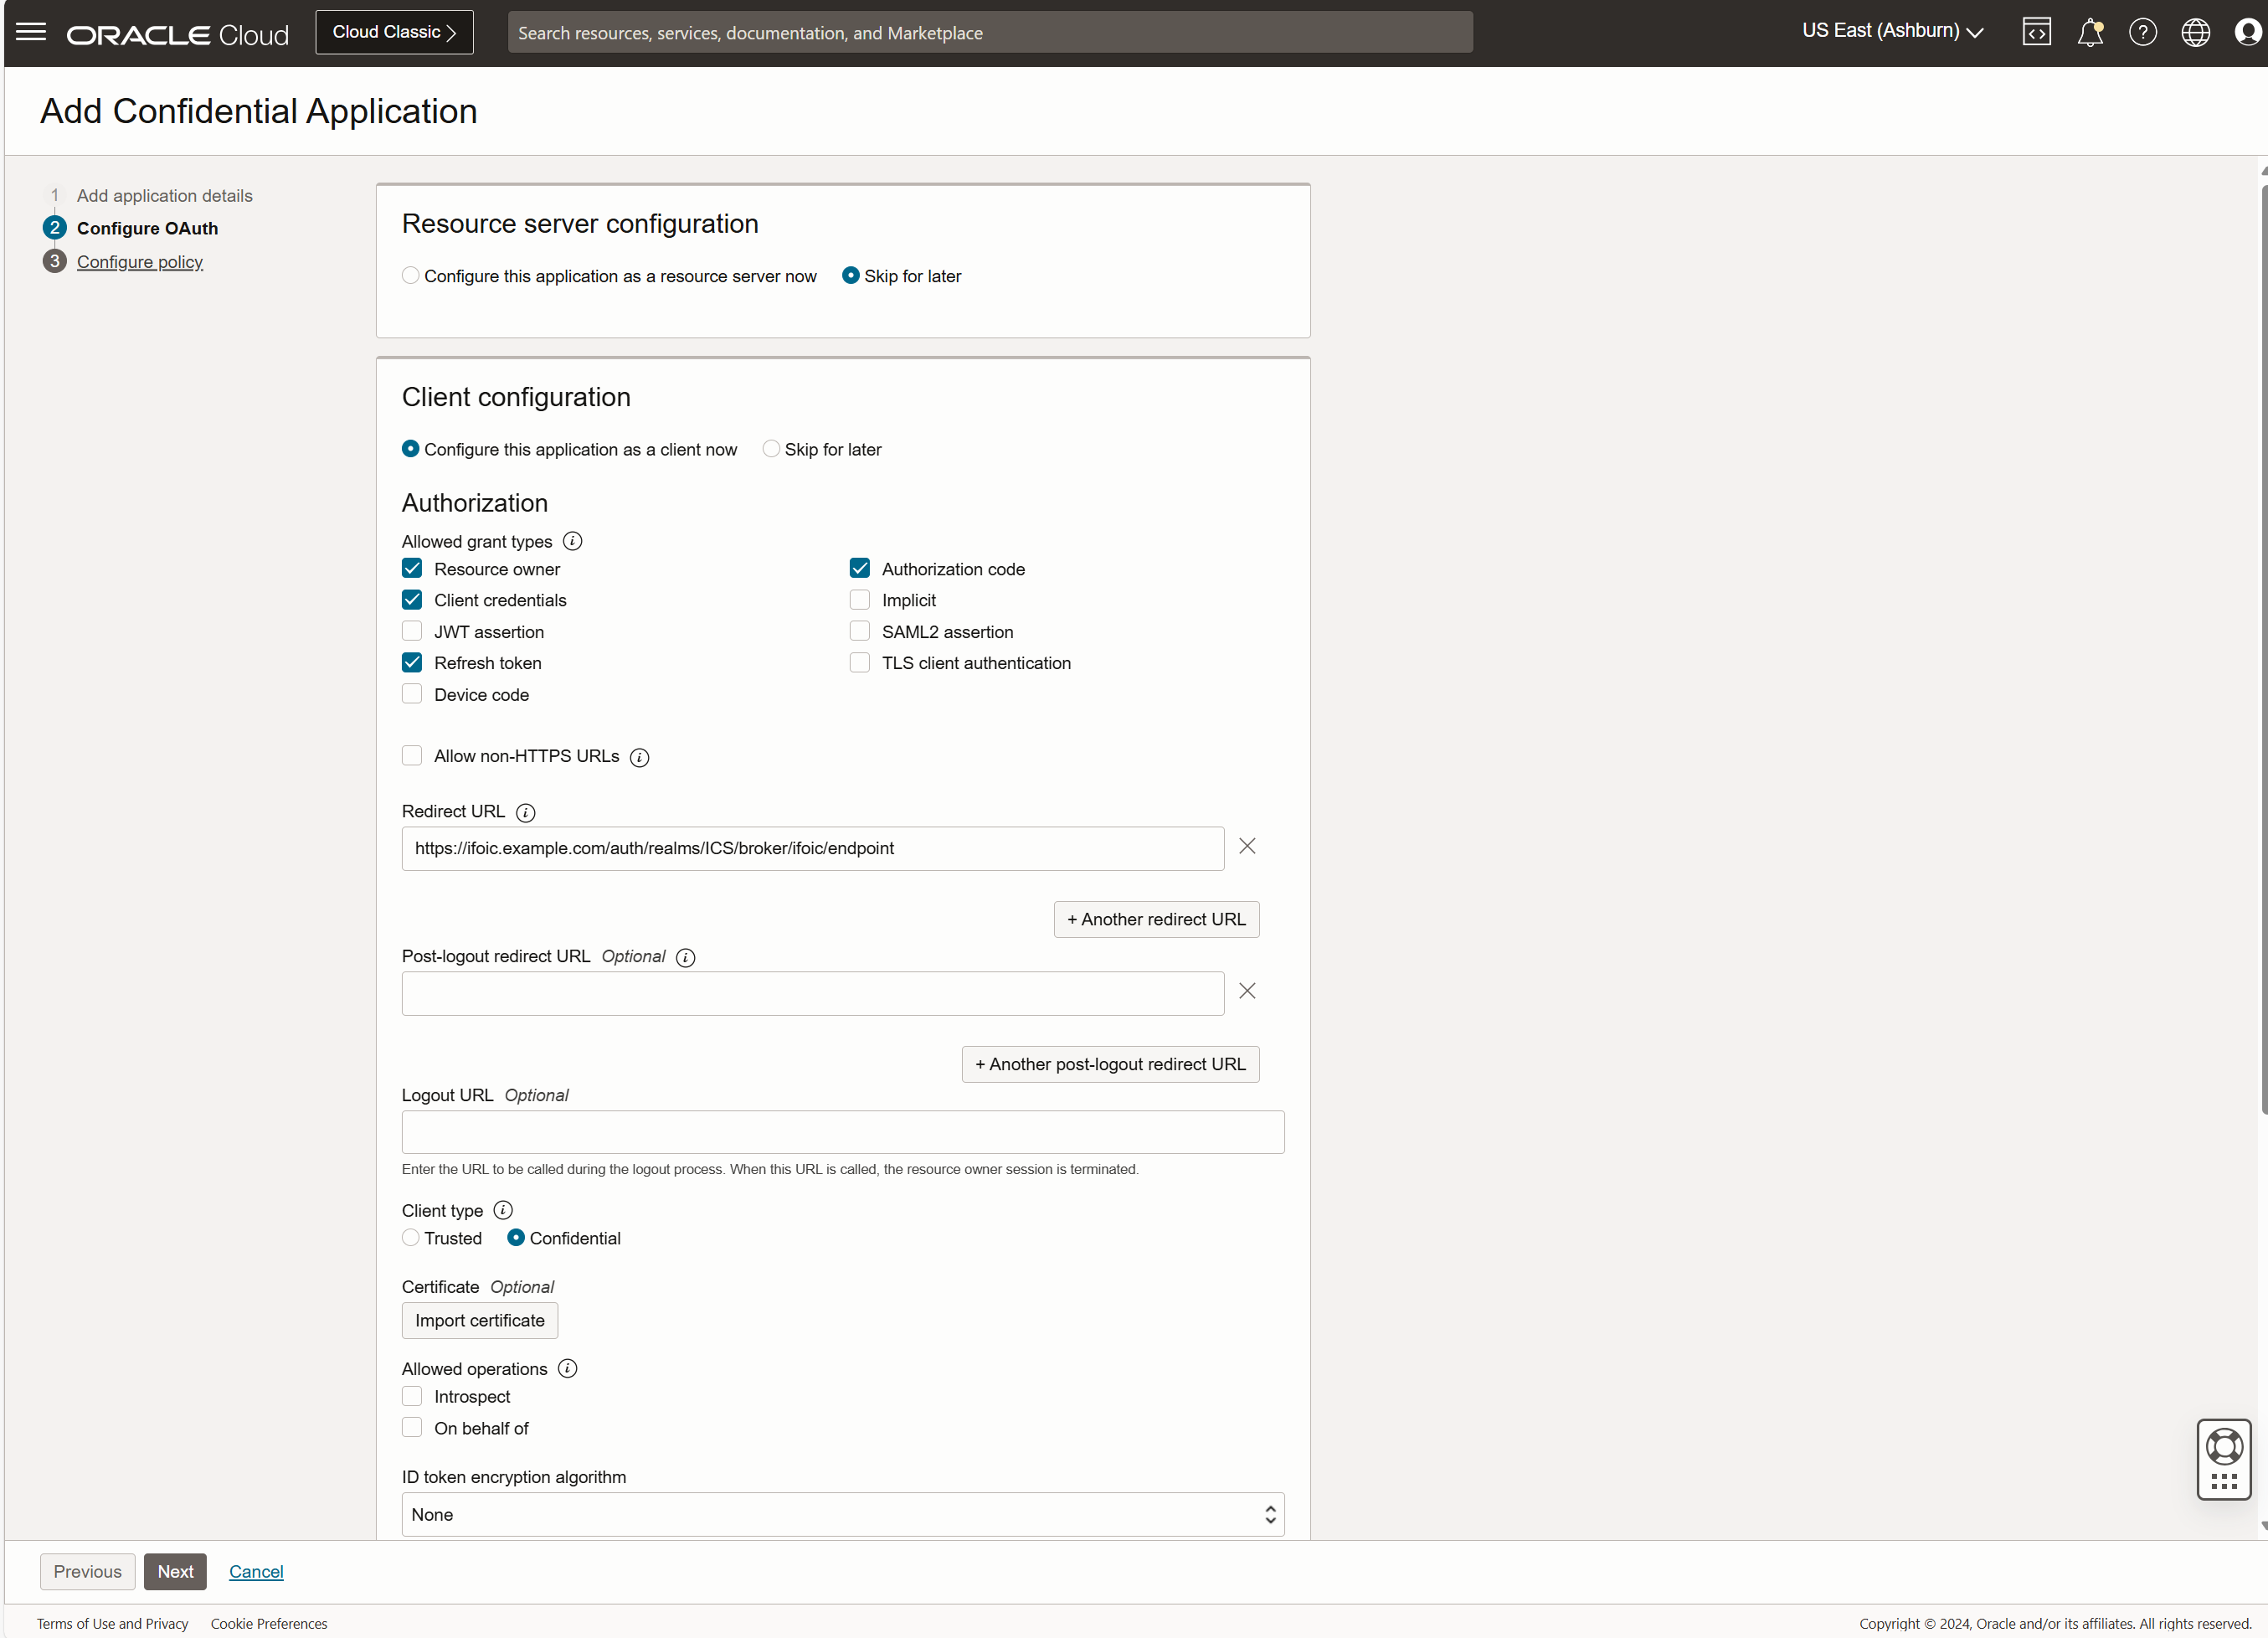Screen dimensions: 2268x1638
Task: Show info for Client type
Action: pos(503,1210)
